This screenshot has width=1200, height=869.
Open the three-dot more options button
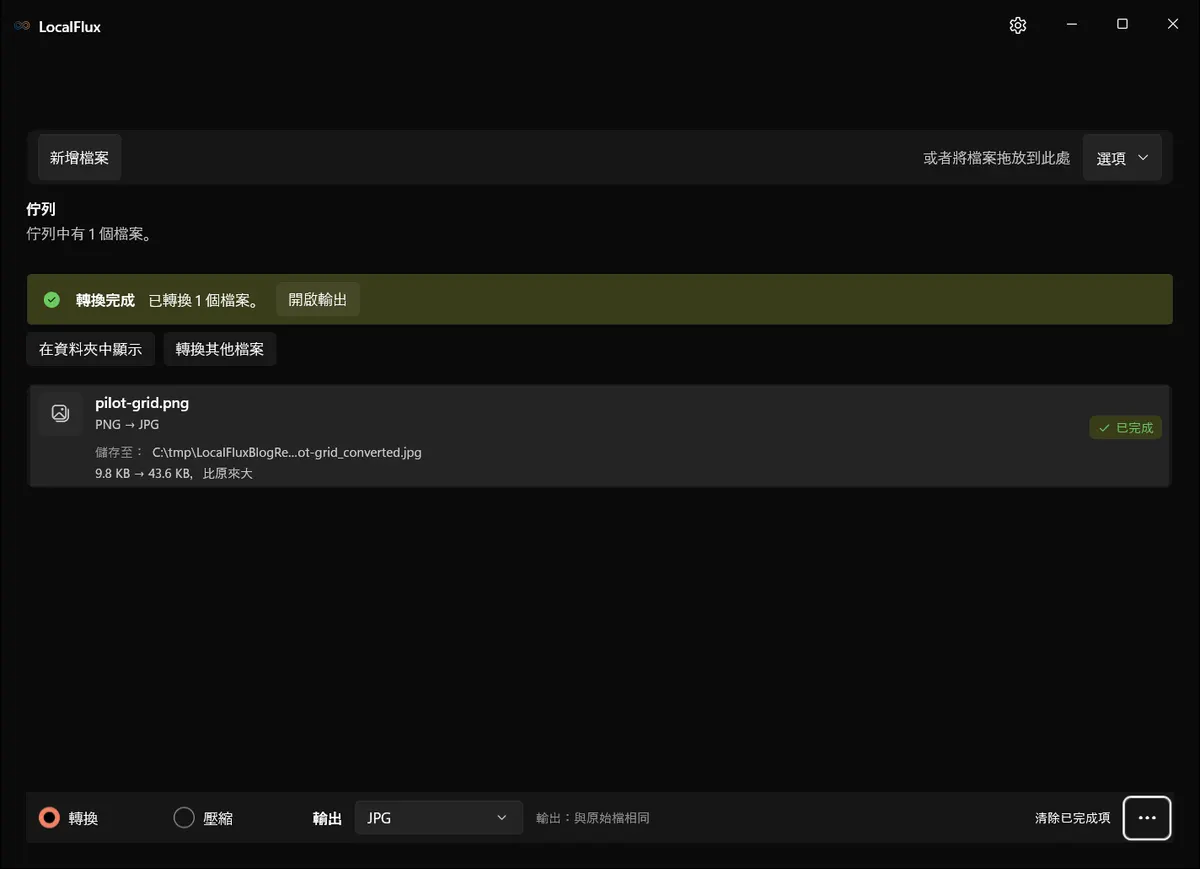[1147, 818]
